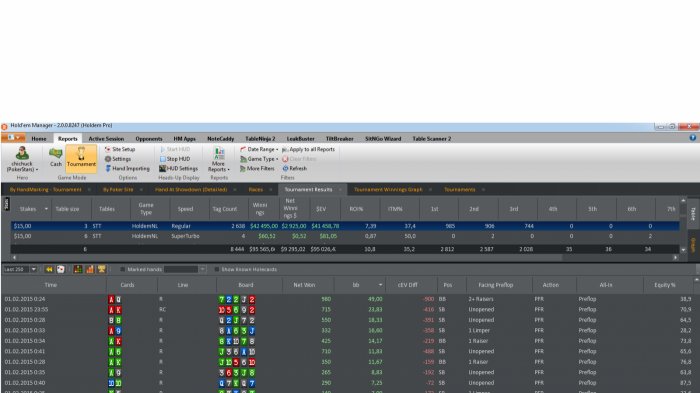Click the yellow rewind arrows icon
Screen dimensions: 700x393
click(49, 269)
